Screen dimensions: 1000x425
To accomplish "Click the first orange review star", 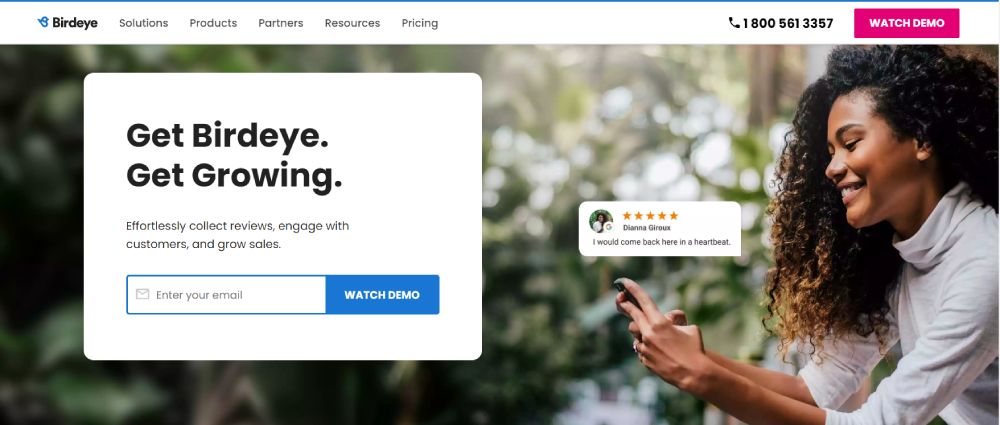I will tap(627, 216).
